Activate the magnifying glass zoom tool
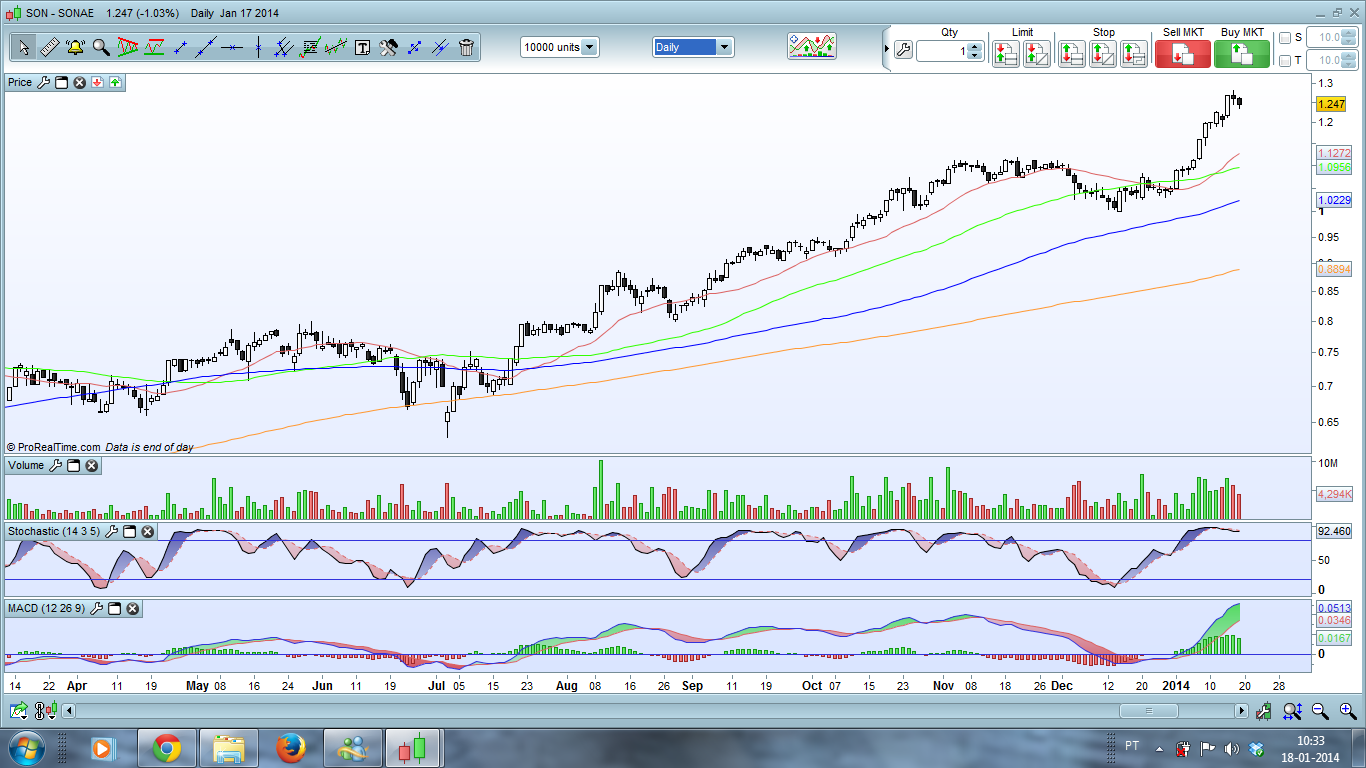The width and height of the screenshot is (1366, 768). click(x=101, y=47)
